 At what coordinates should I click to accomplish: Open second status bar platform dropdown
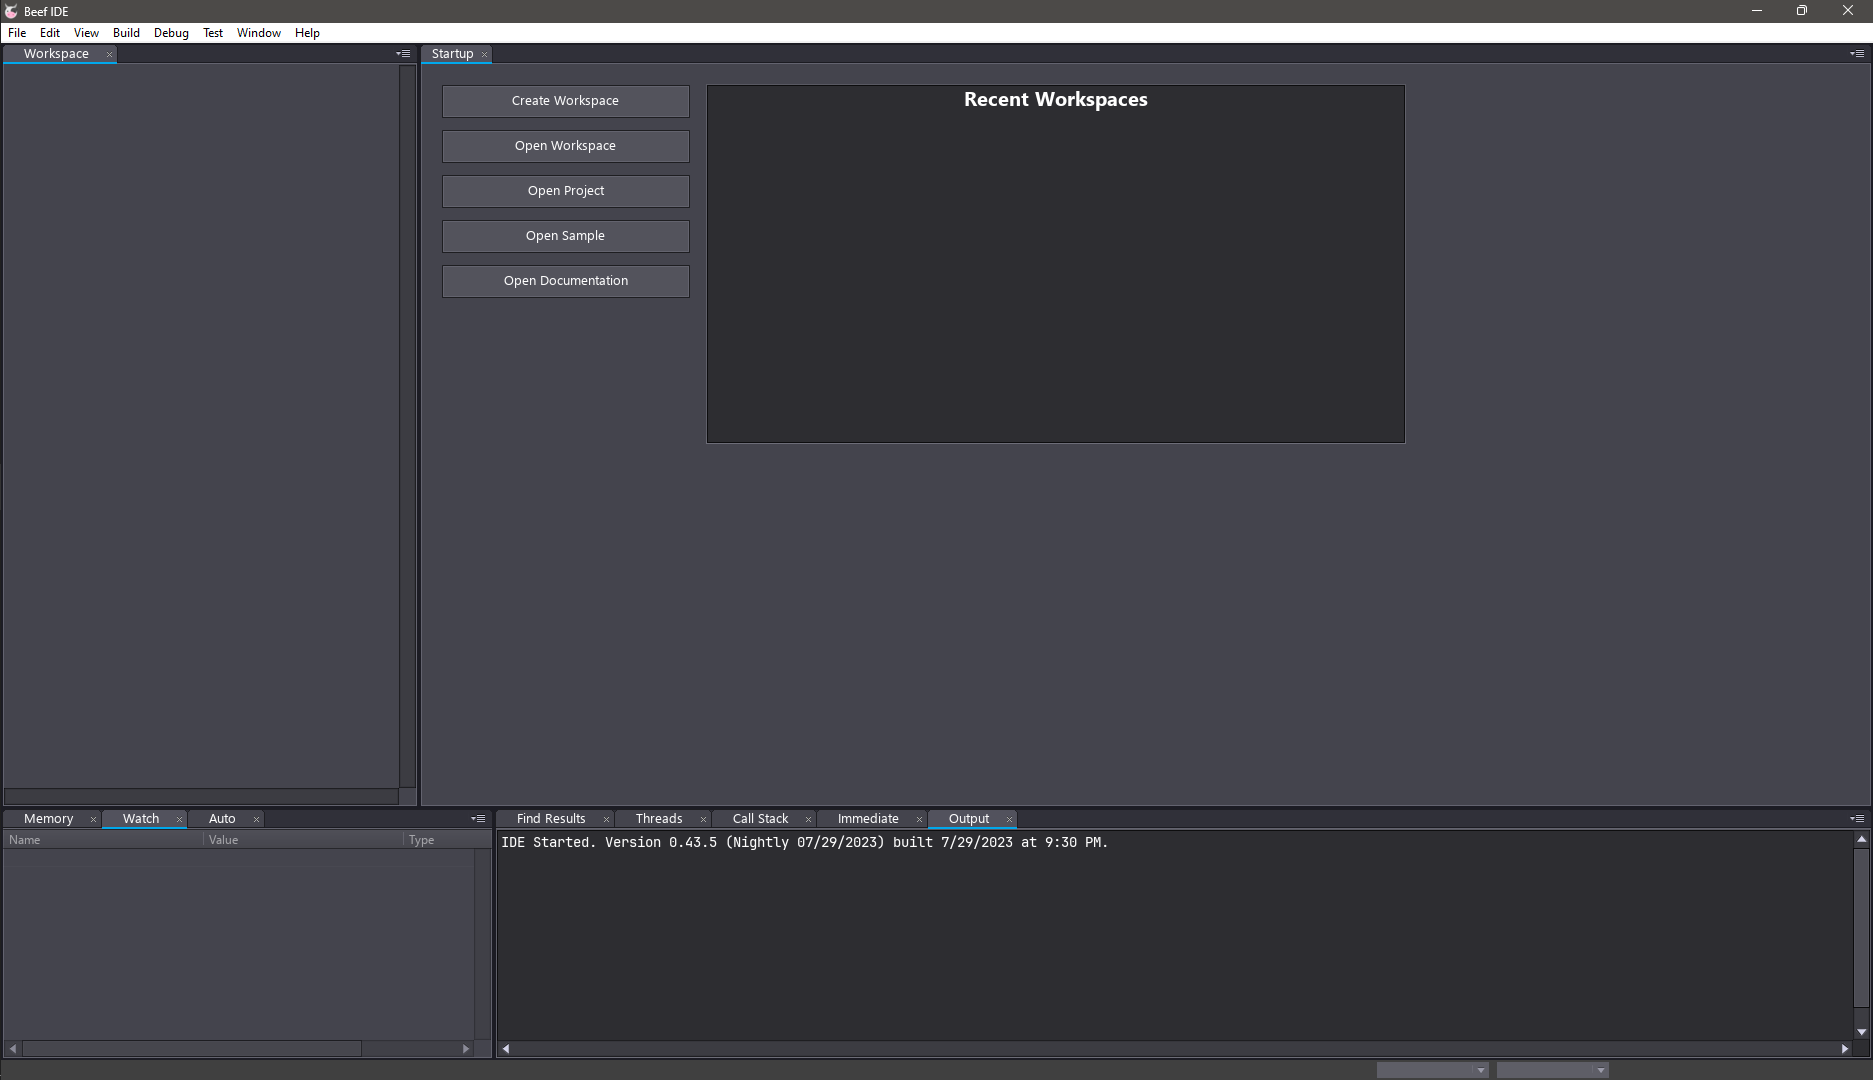[x=1553, y=1070]
